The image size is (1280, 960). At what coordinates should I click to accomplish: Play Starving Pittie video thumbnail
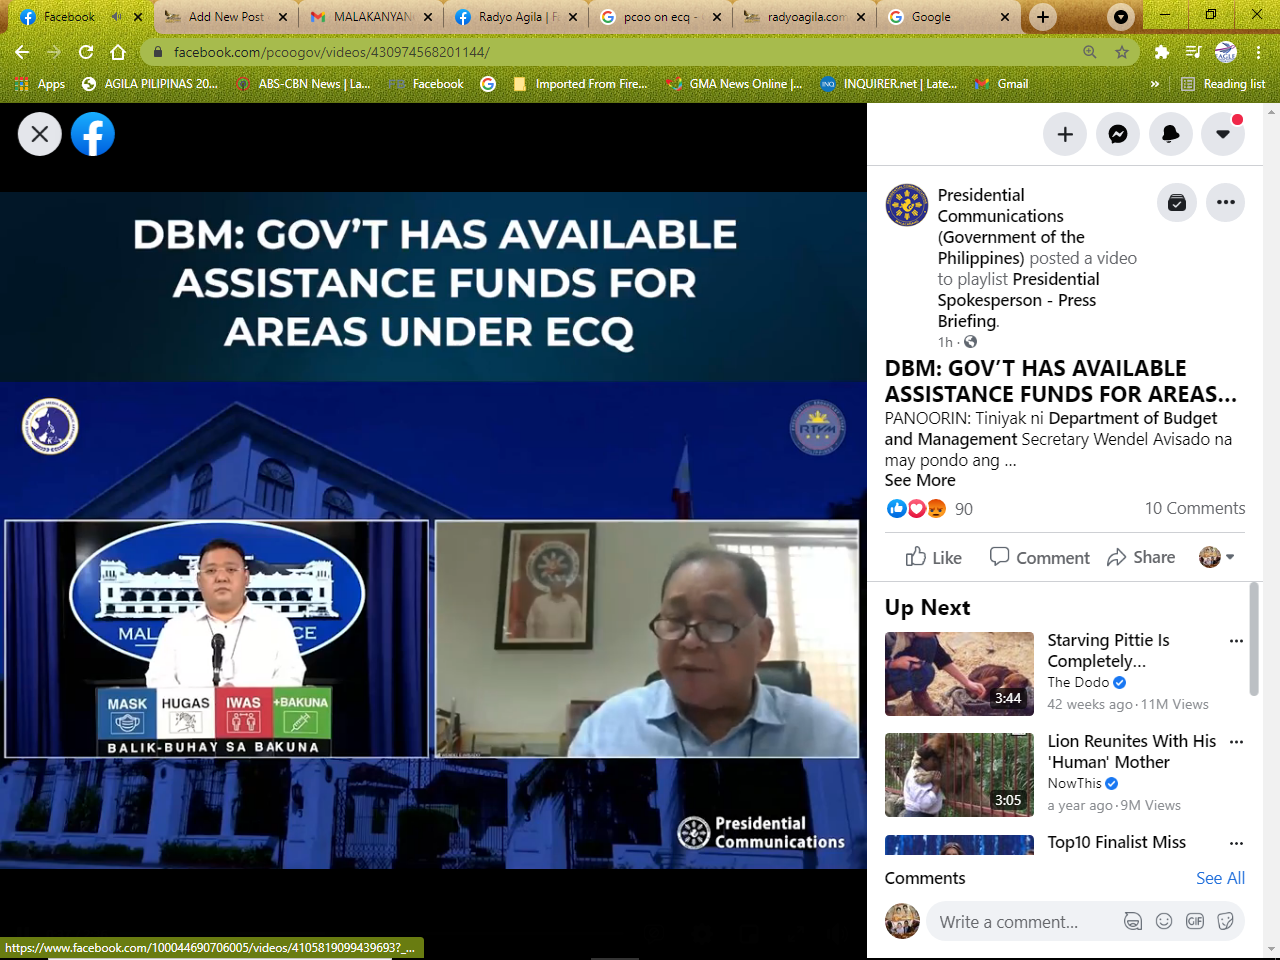pos(959,673)
